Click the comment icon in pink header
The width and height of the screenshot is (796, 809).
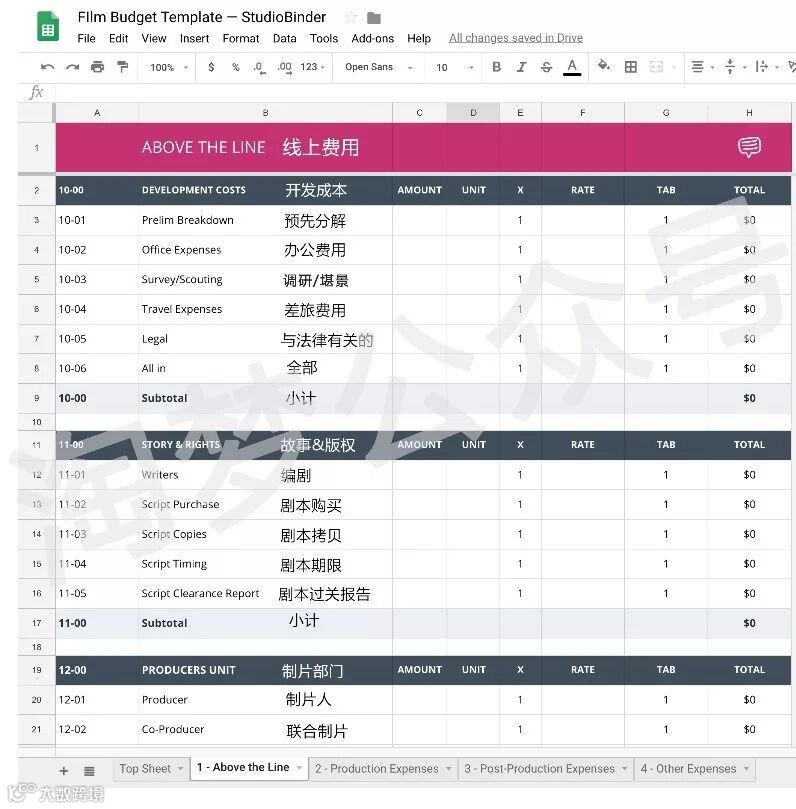pos(749,147)
